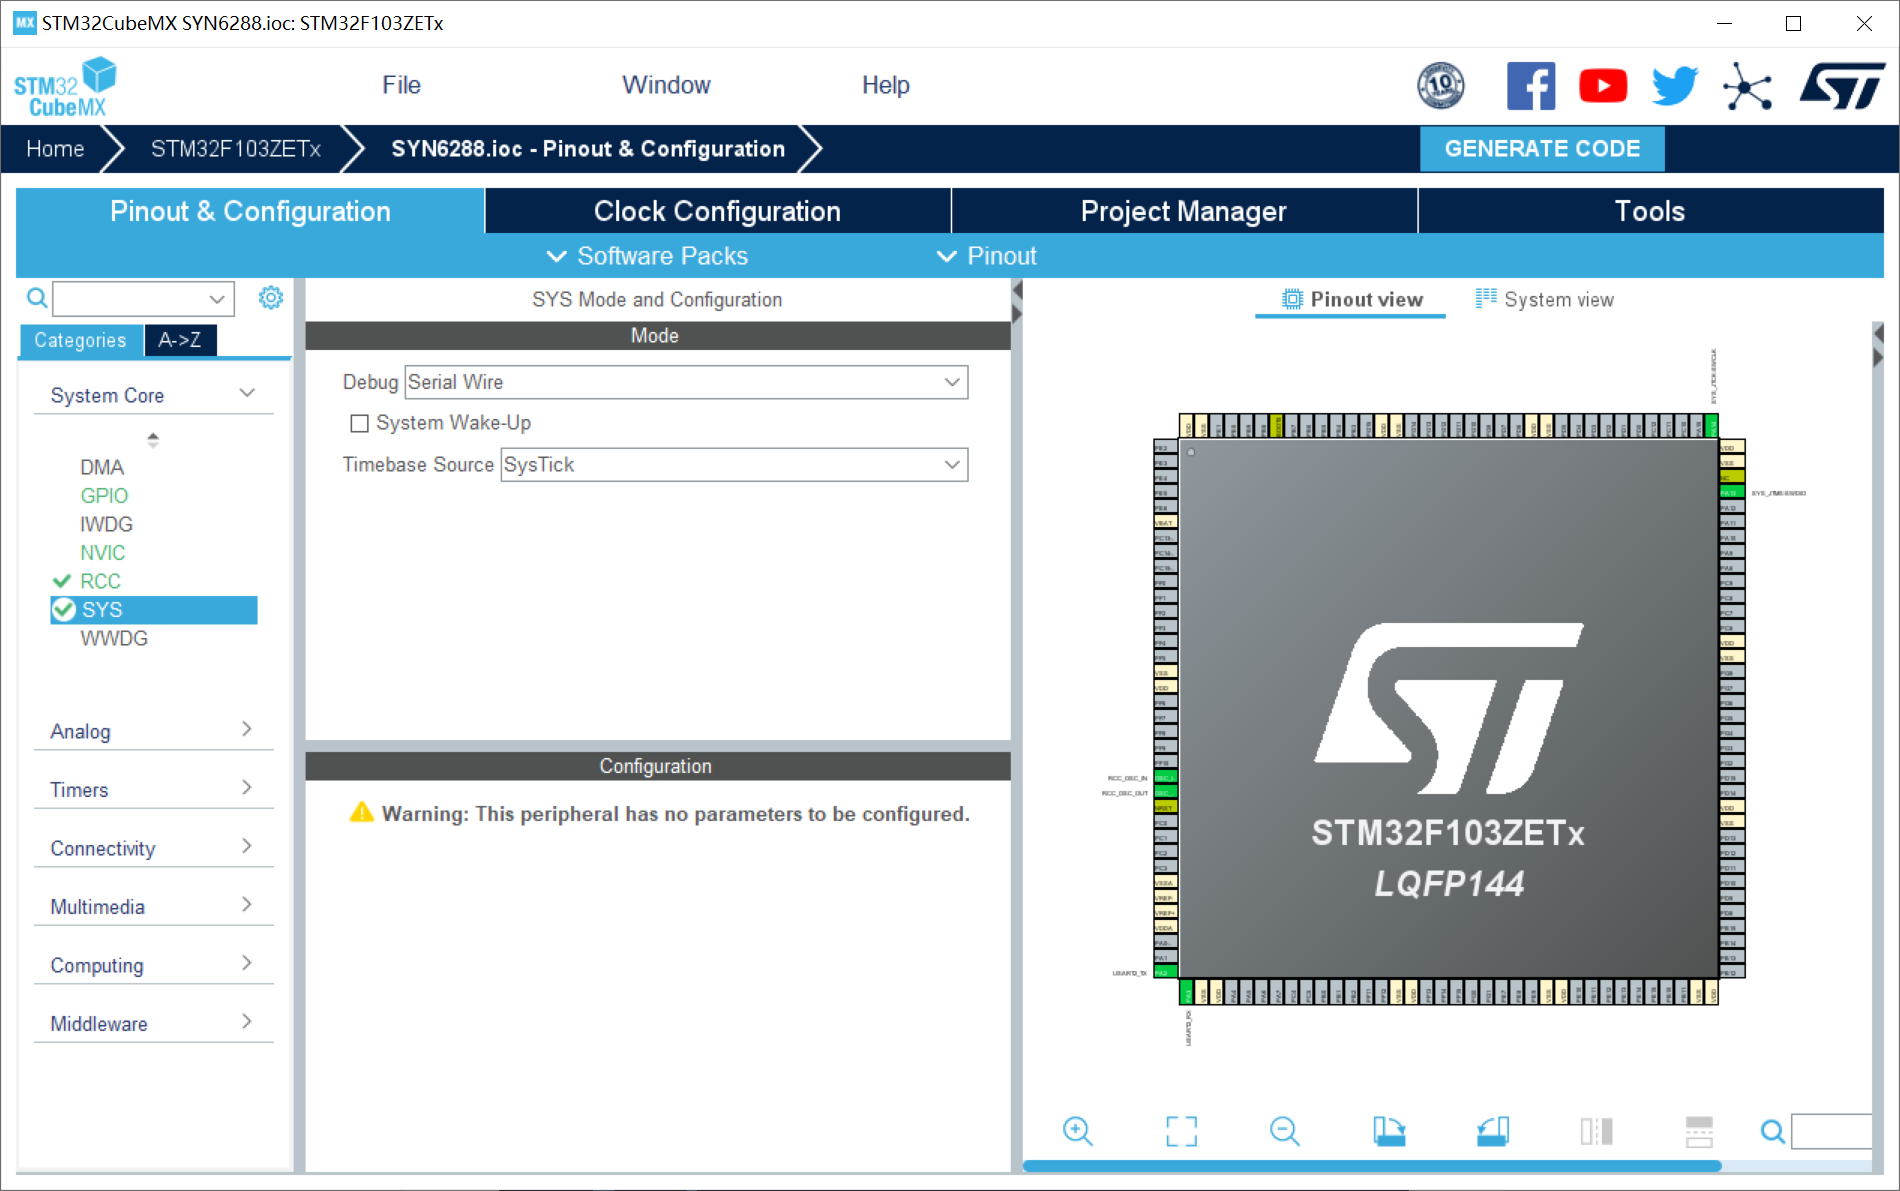Zoom out of the chip pinout
The height and width of the screenshot is (1191, 1900).
1285,1131
